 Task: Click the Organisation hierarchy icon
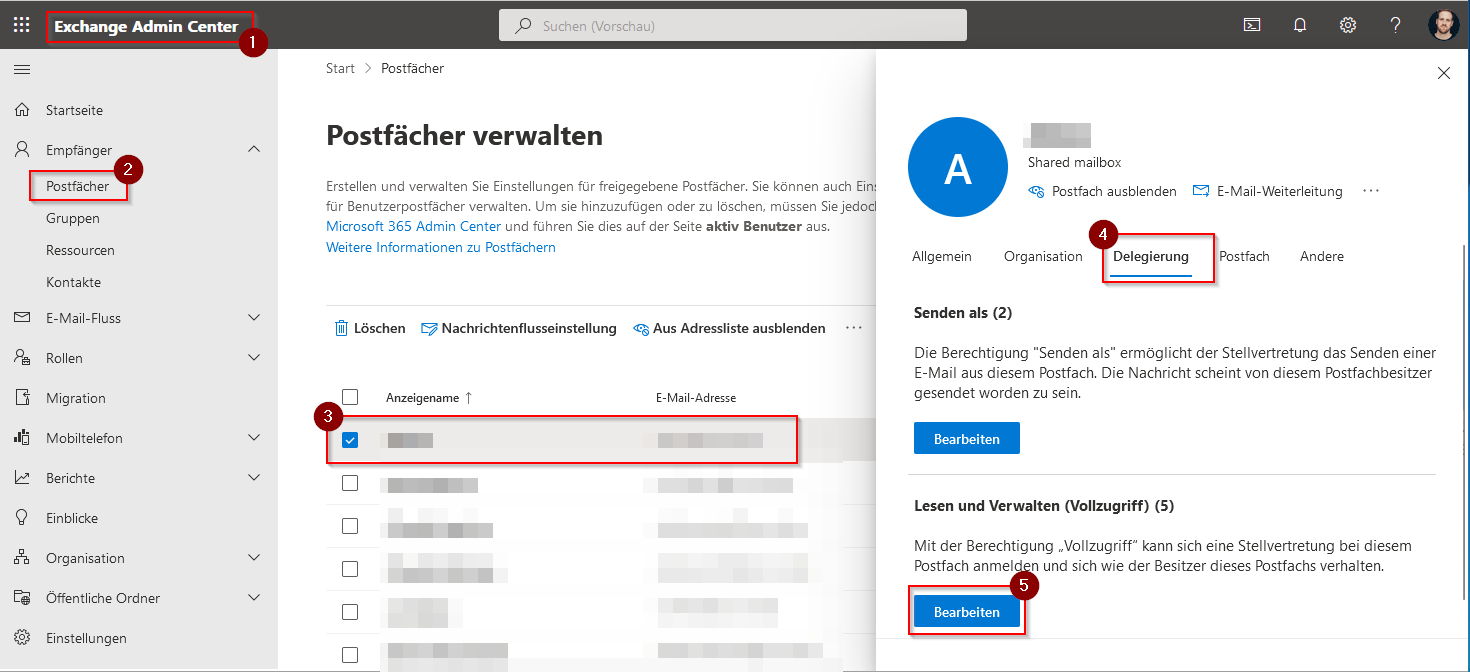pyautogui.click(x=22, y=558)
